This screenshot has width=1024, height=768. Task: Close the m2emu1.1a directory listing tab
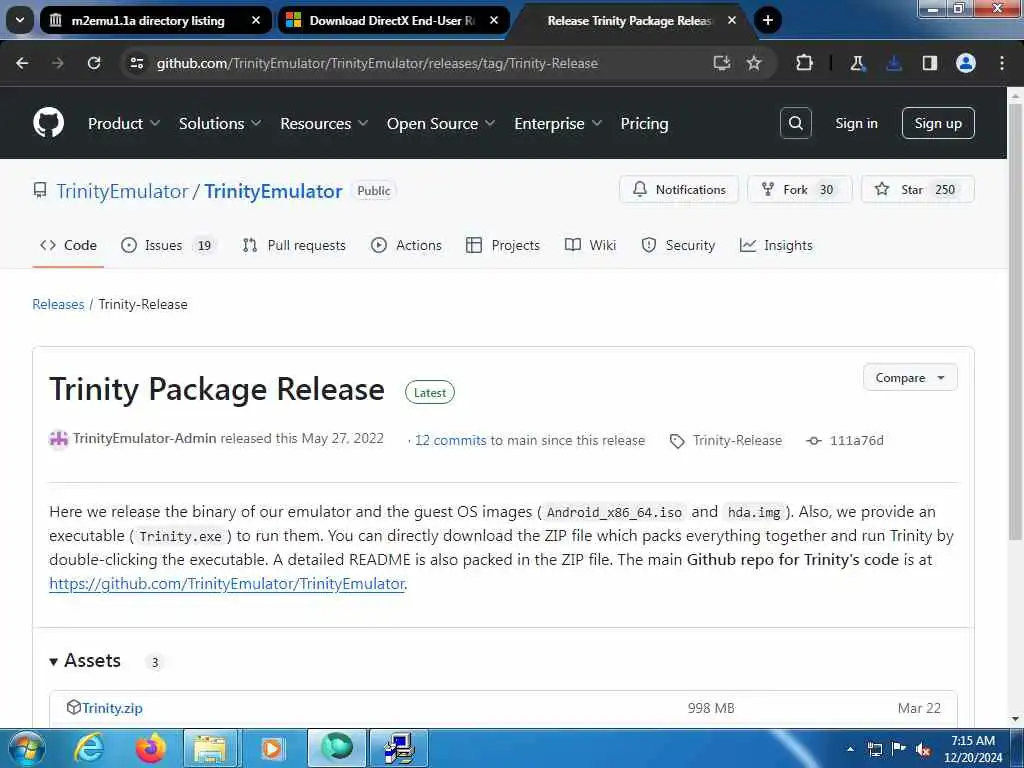pos(256,21)
